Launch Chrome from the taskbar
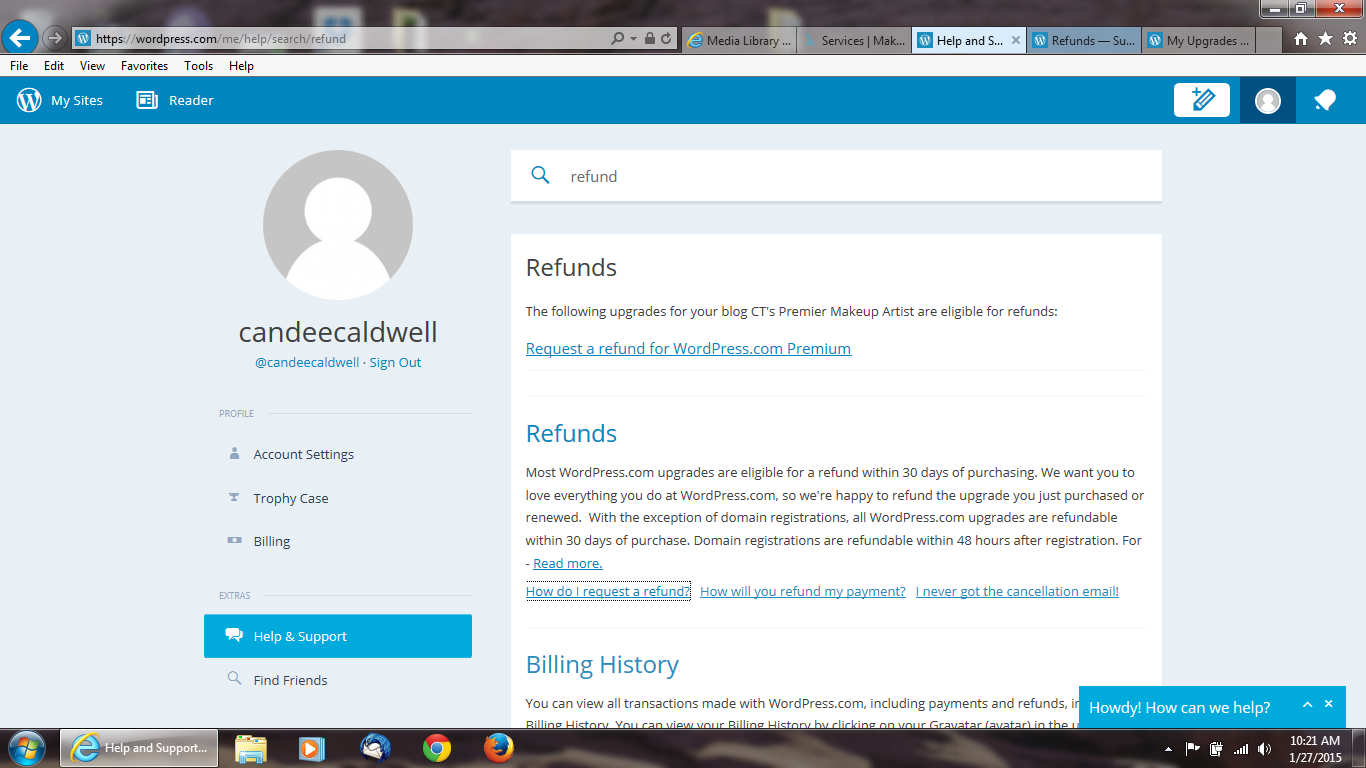Viewport: 1366px width, 768px height. 436,747
